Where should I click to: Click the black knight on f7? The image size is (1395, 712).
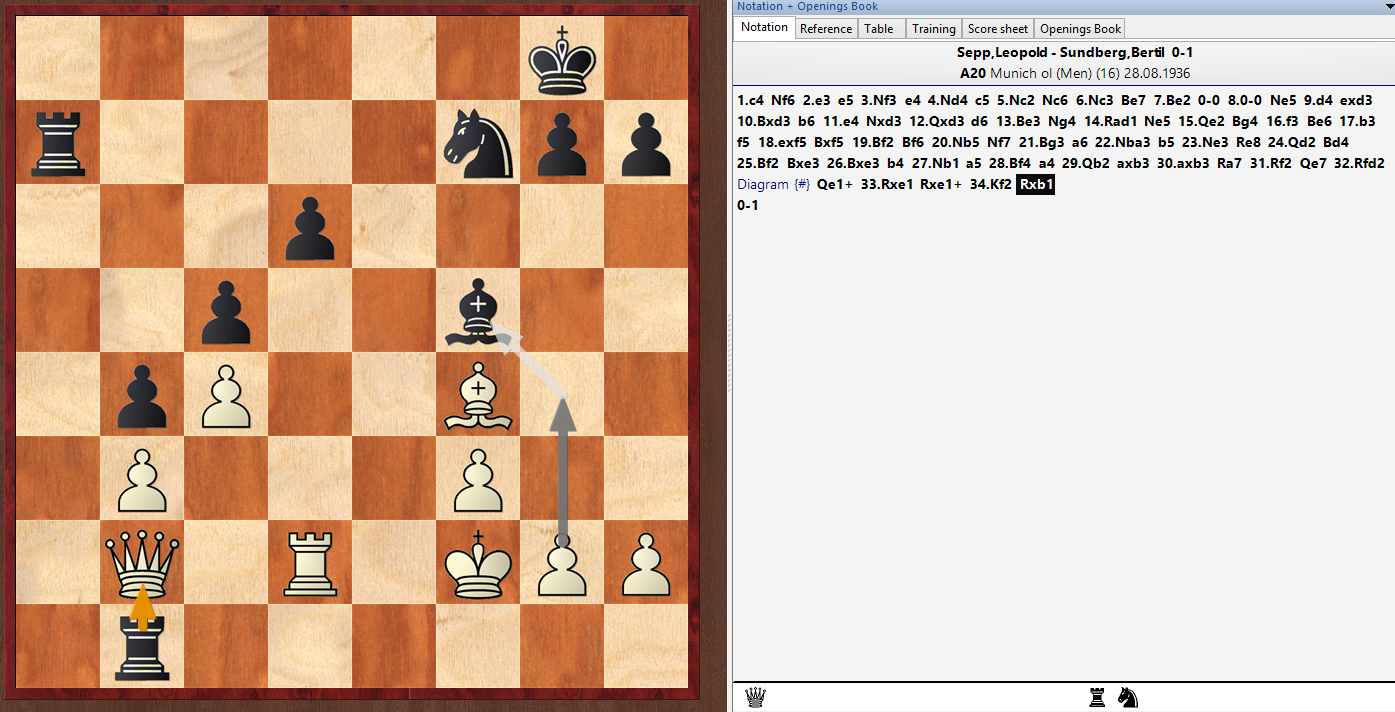tap(478, 142)
